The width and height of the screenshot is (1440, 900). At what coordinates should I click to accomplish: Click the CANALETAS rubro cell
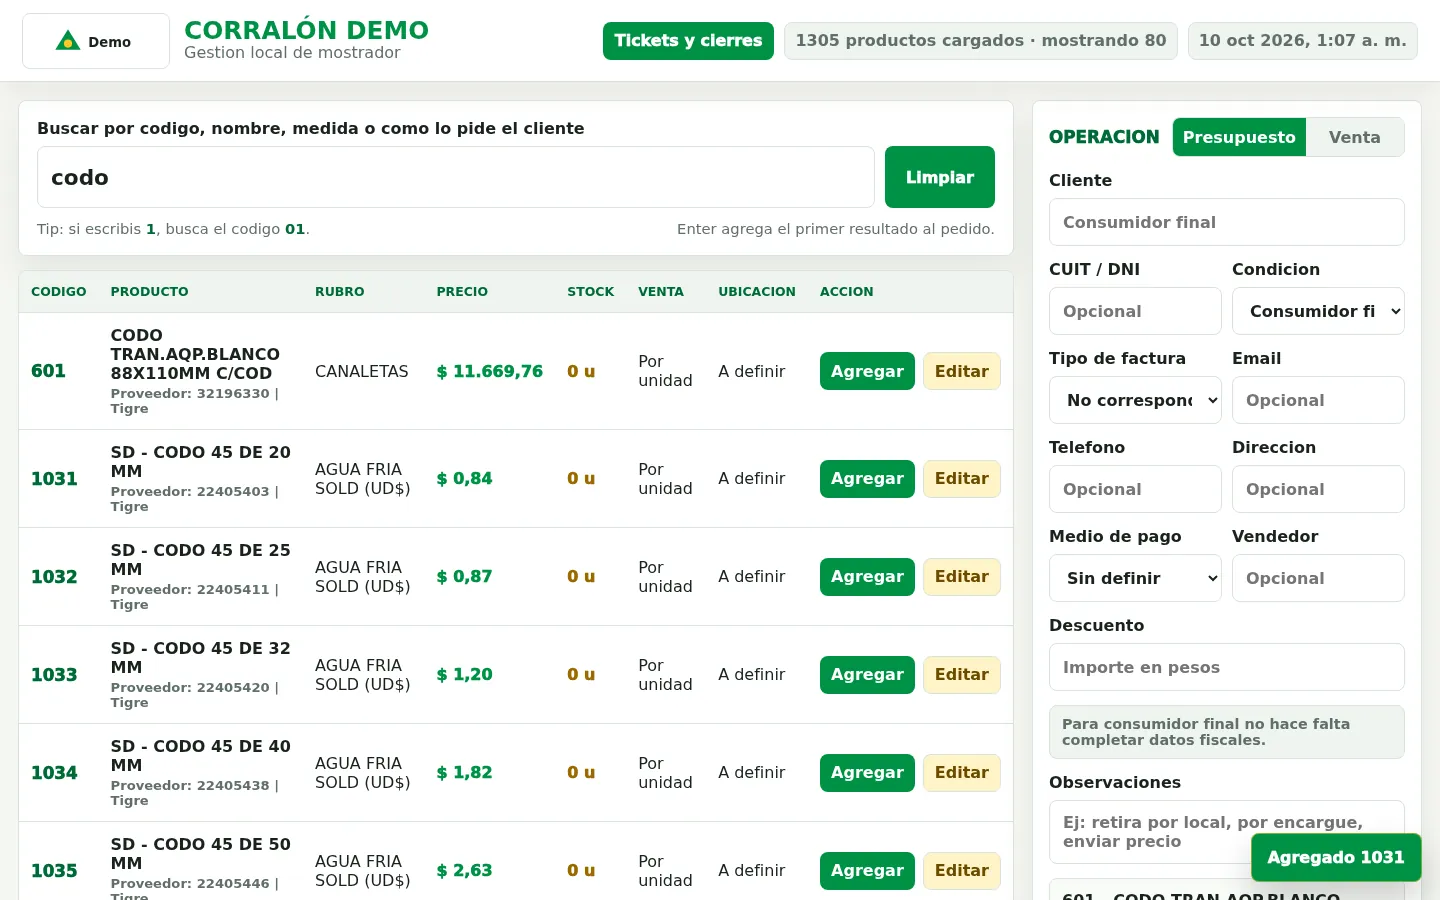[x=362, y=371]
